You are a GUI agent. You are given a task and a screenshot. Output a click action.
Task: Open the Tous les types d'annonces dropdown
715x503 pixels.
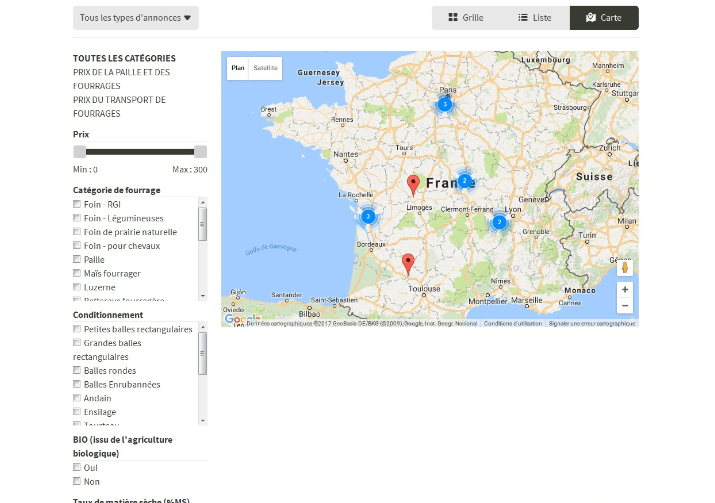136,18
